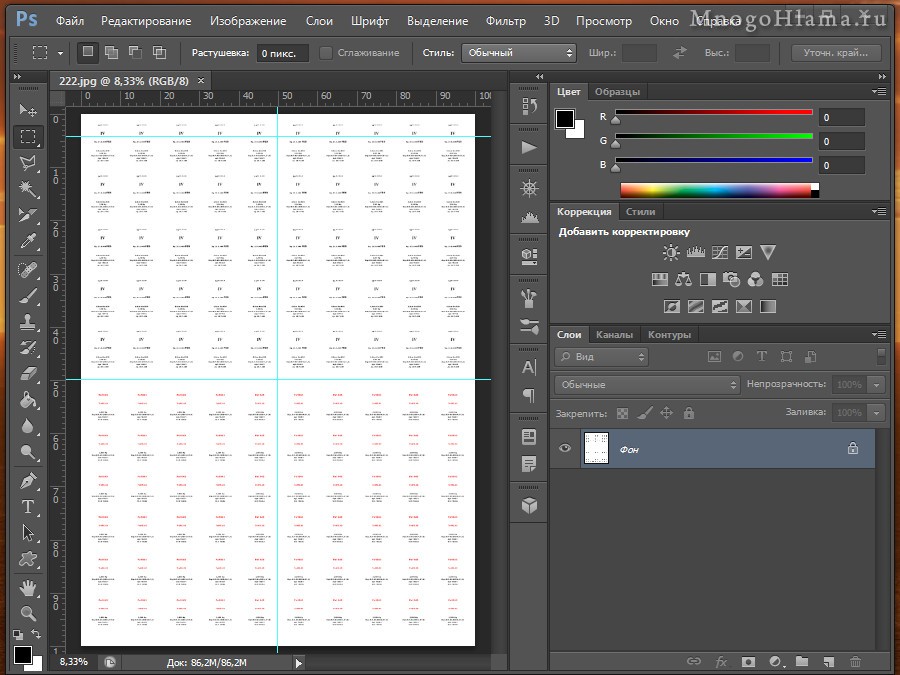
Task: Toggle lock transparent pixels
Action: pos(622,412)
